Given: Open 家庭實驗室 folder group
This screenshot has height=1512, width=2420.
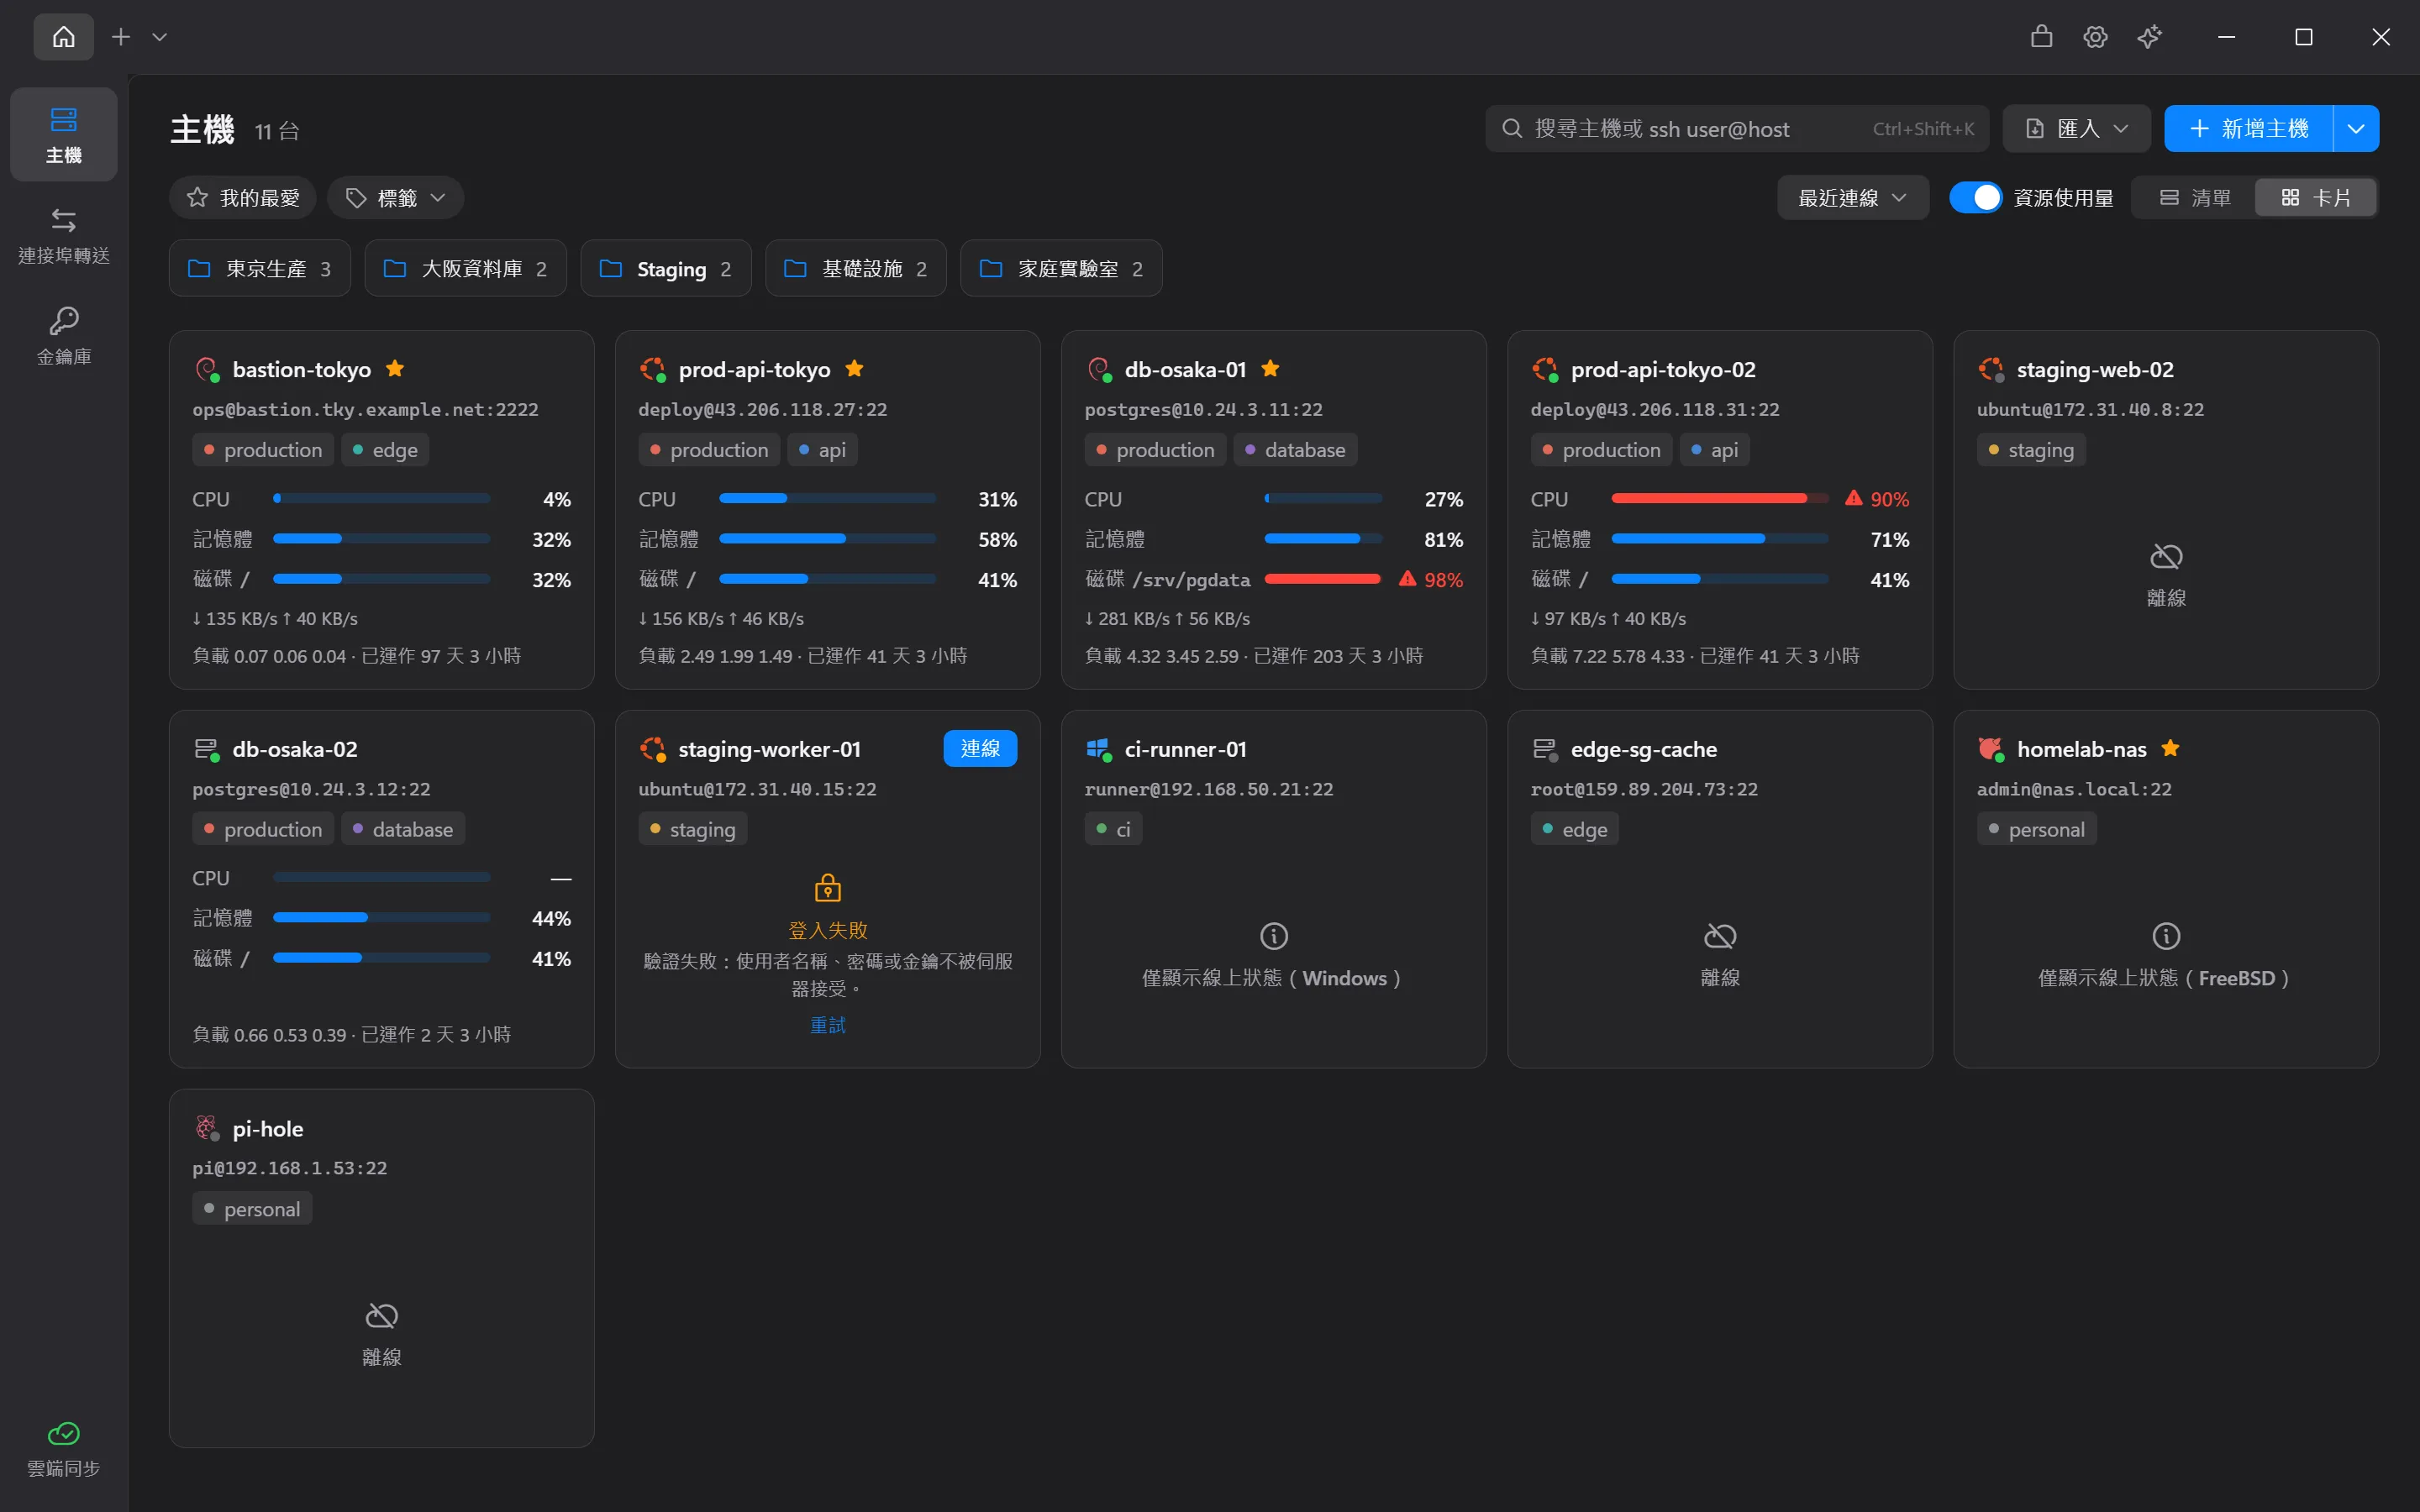Looking at the screenshot, I should 1061,268.
